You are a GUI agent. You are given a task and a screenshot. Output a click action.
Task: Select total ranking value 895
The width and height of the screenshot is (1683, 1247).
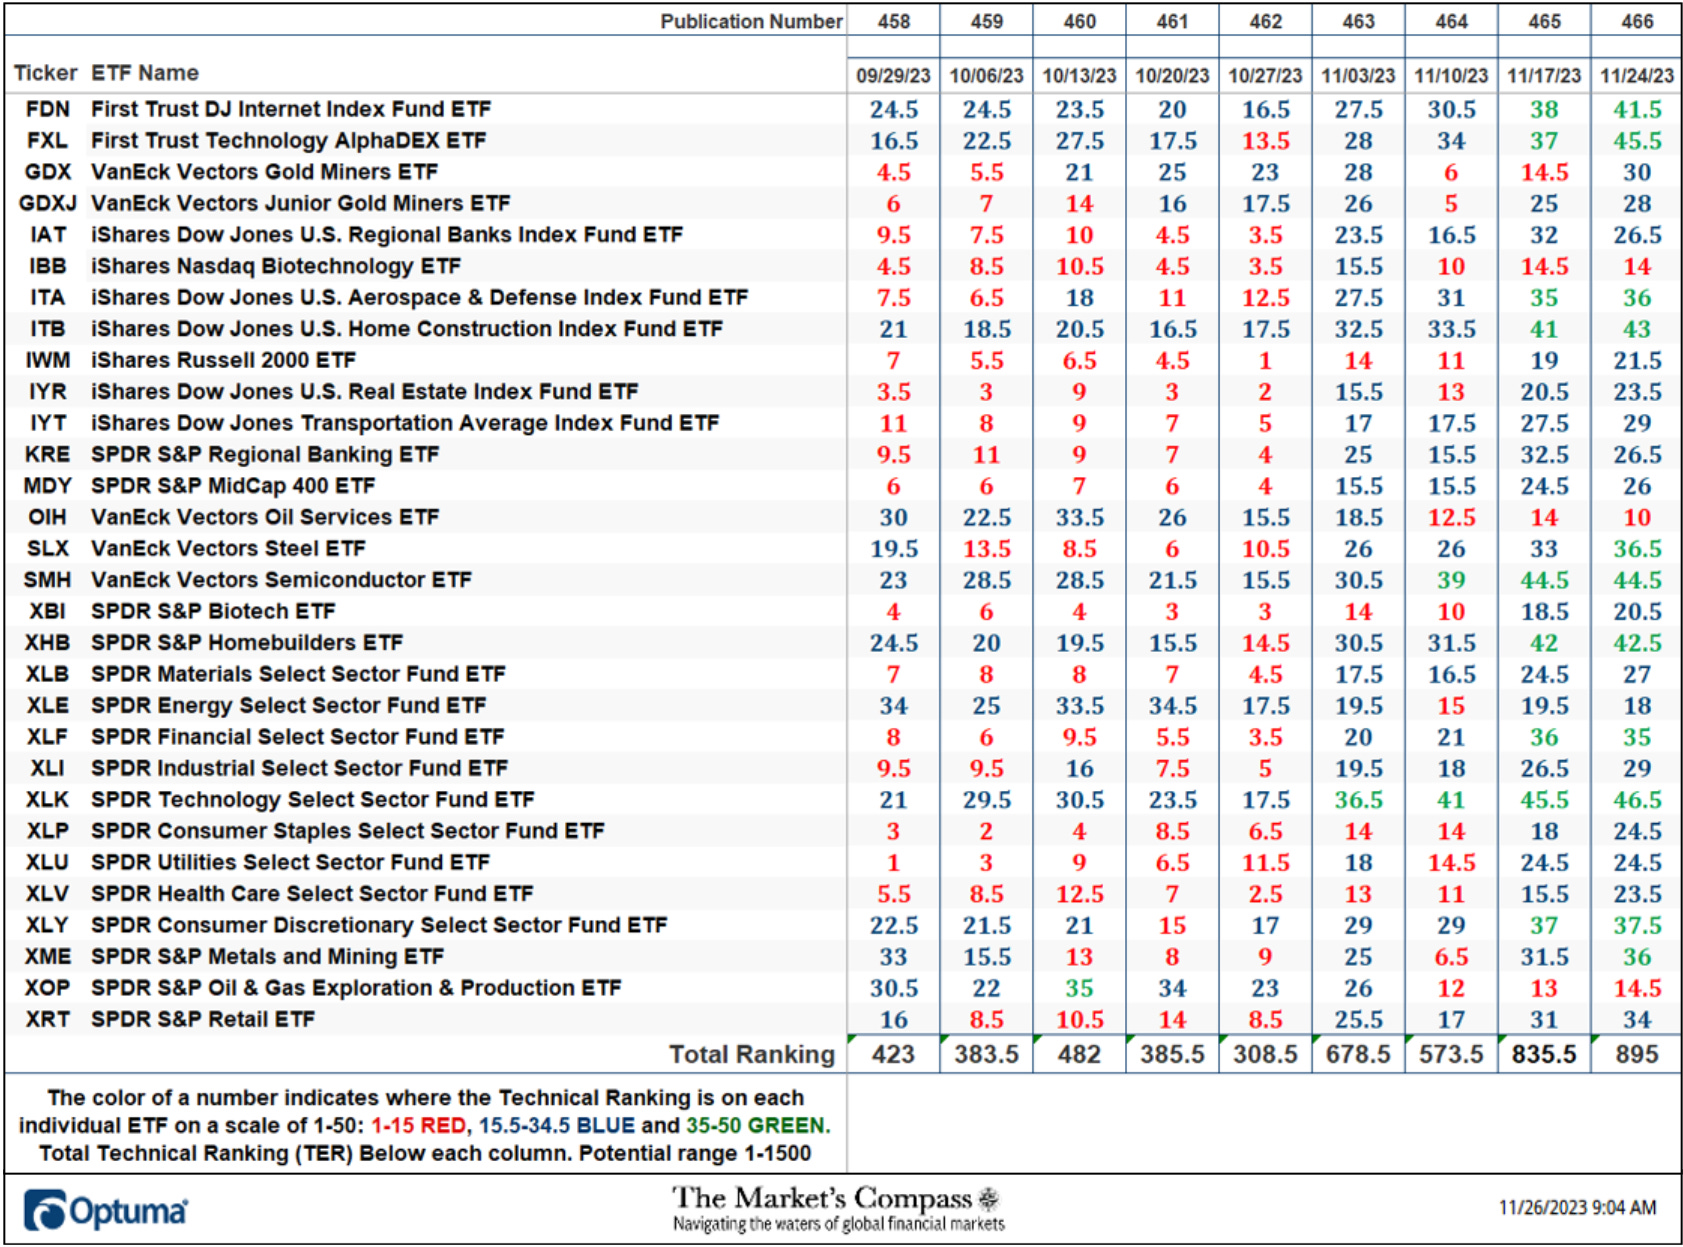click(x=1637, y=1054)
